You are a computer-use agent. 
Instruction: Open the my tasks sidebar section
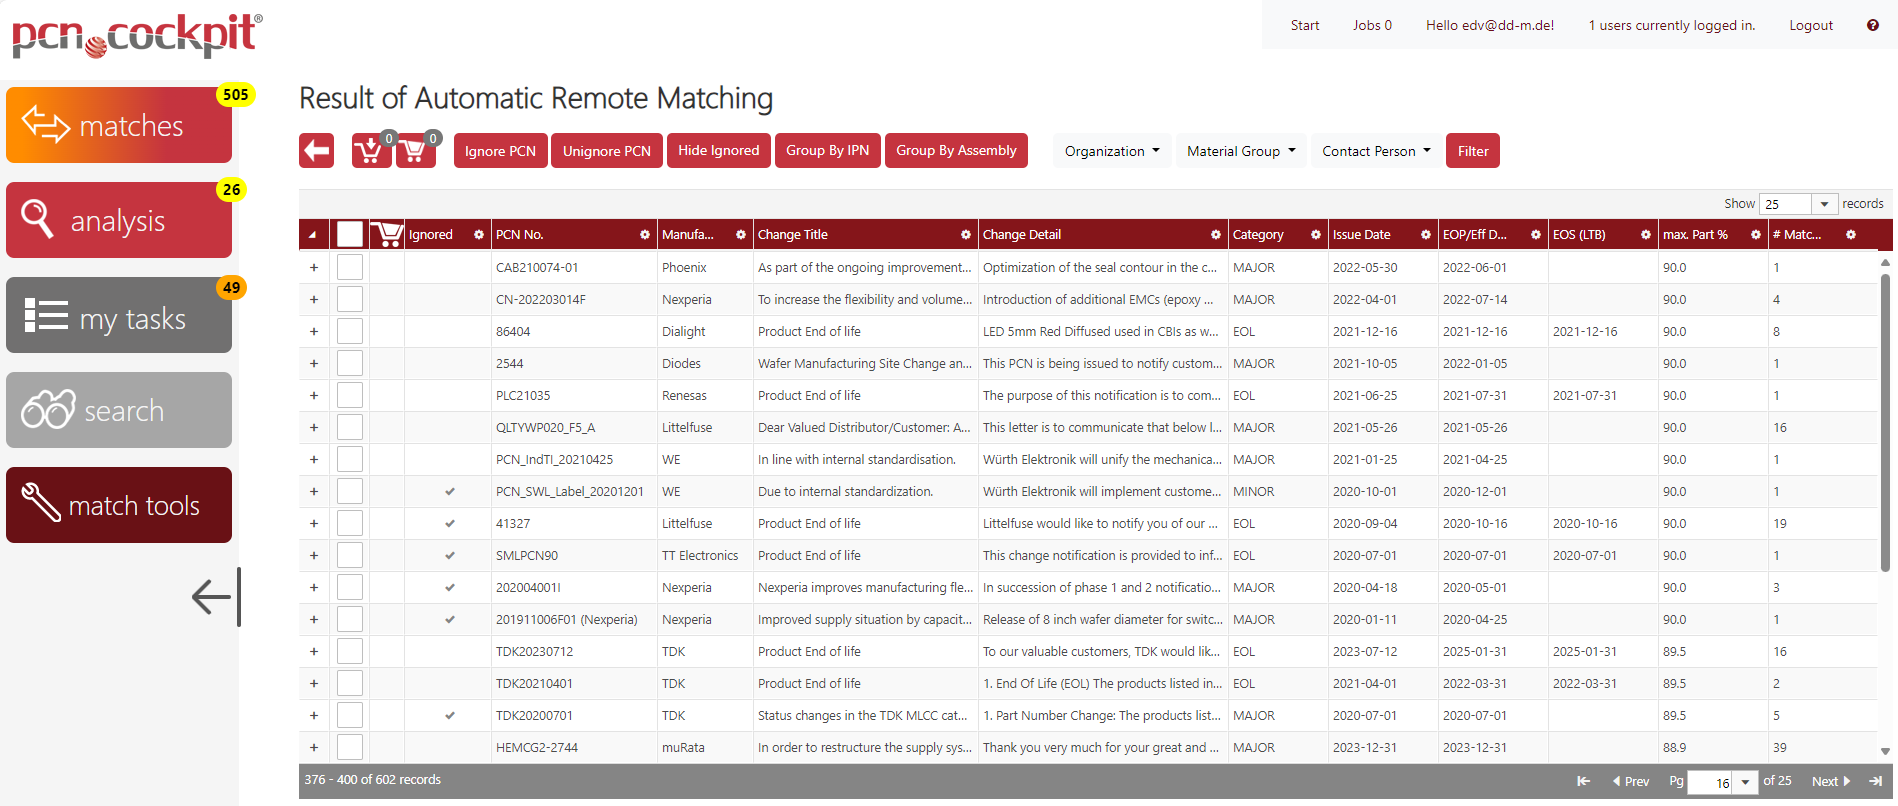tap(119, 315)
